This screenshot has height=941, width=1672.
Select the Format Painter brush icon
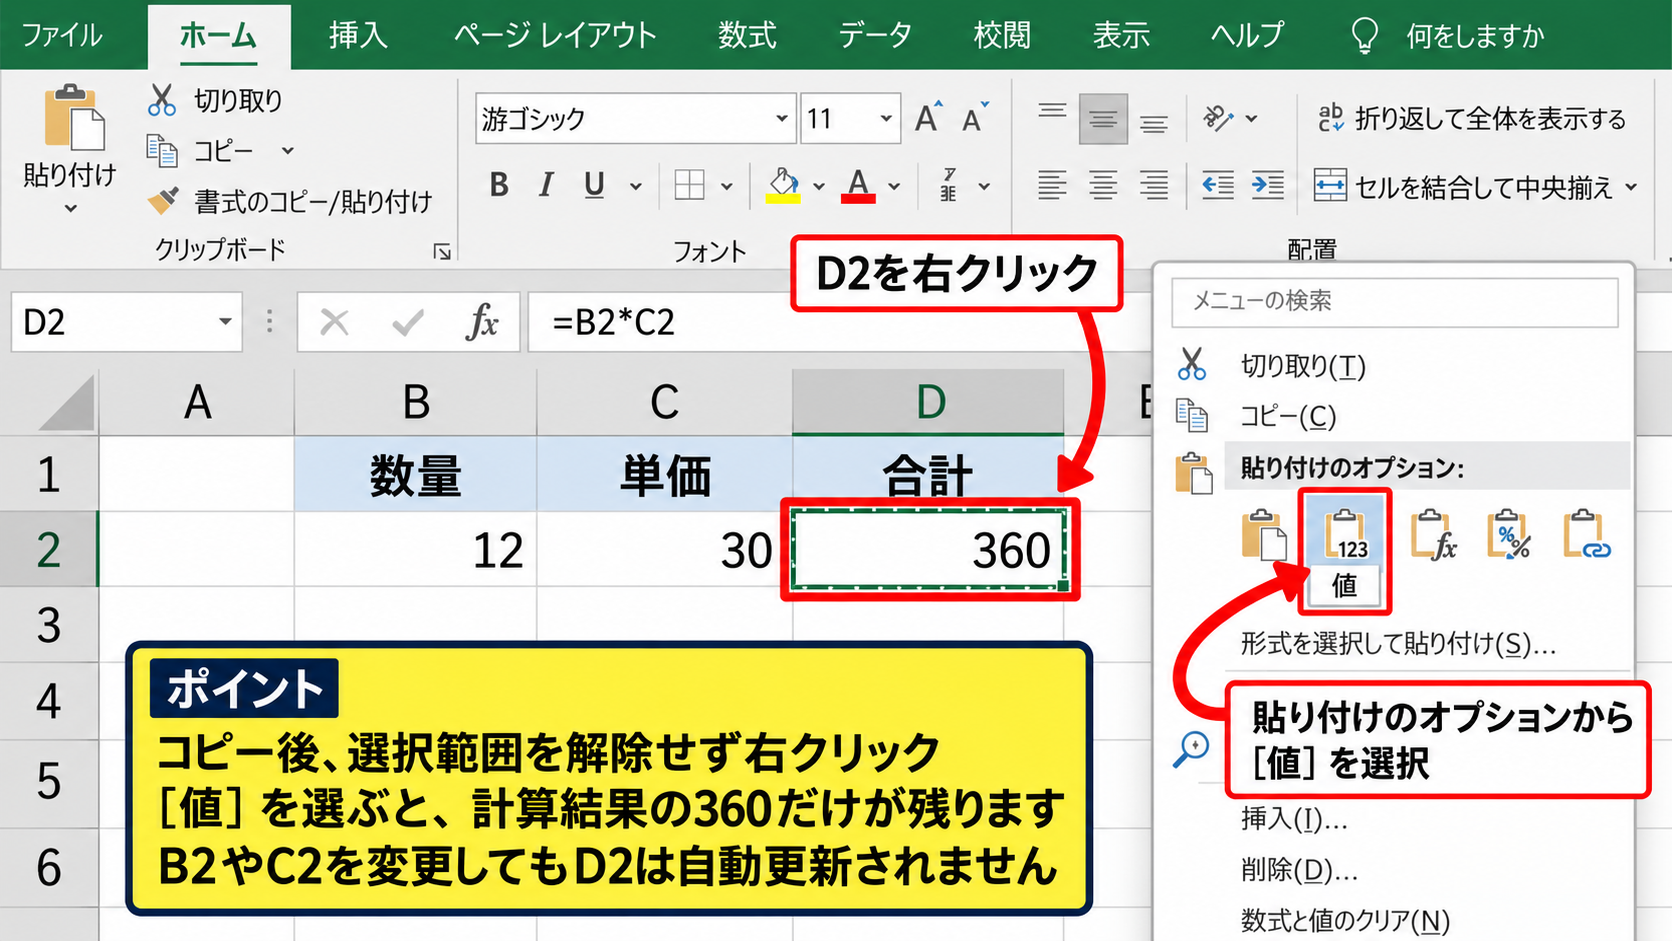point(163,201)
